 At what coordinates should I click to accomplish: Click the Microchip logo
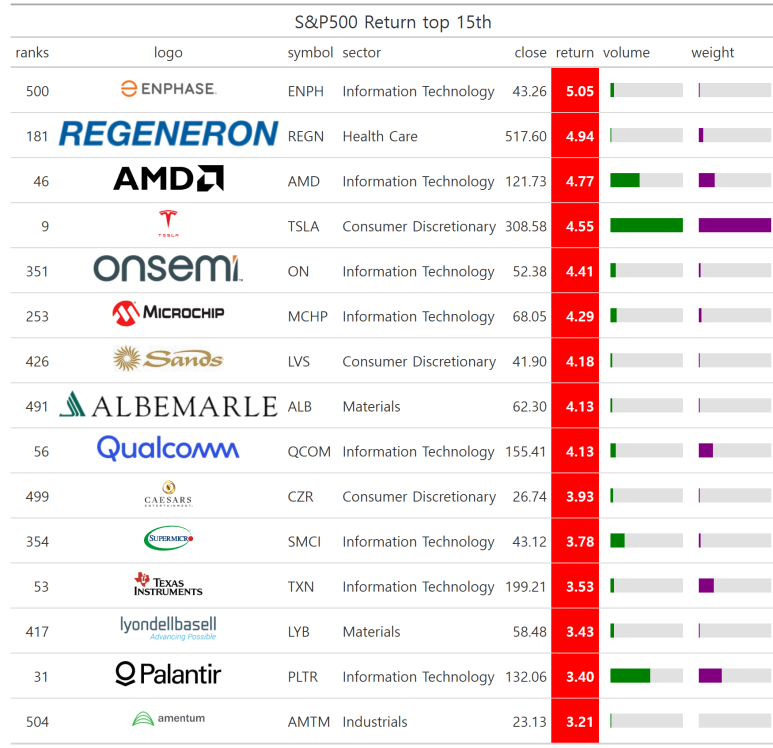click(x=168, y=313)
